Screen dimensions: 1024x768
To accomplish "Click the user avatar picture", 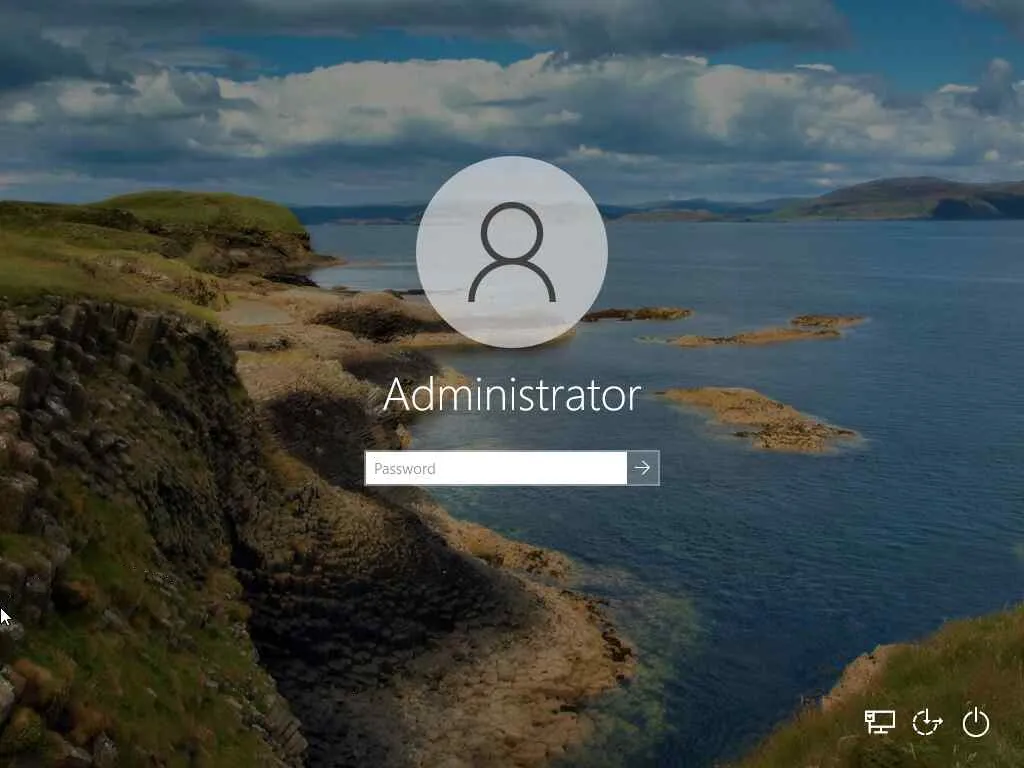I will click(x=512, y=252).
